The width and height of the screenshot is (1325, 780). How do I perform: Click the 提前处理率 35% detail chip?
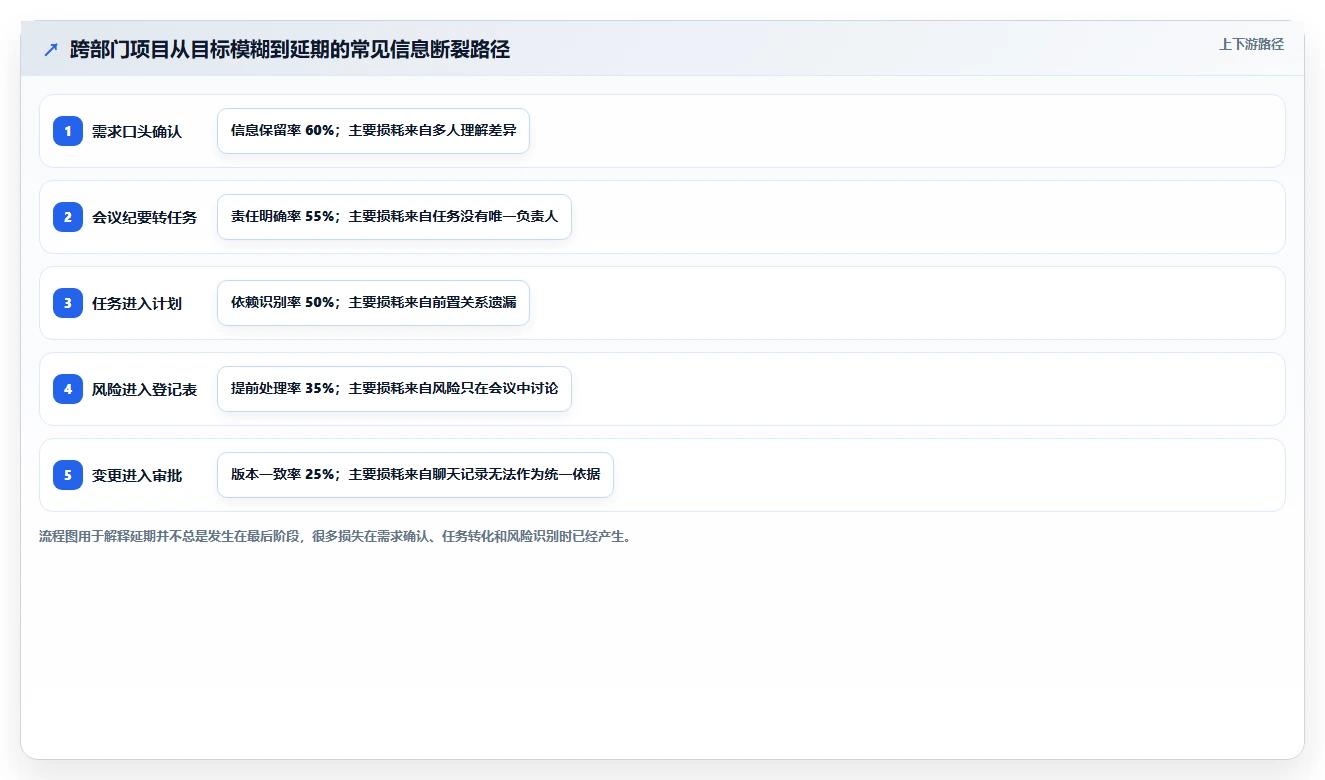394,389
